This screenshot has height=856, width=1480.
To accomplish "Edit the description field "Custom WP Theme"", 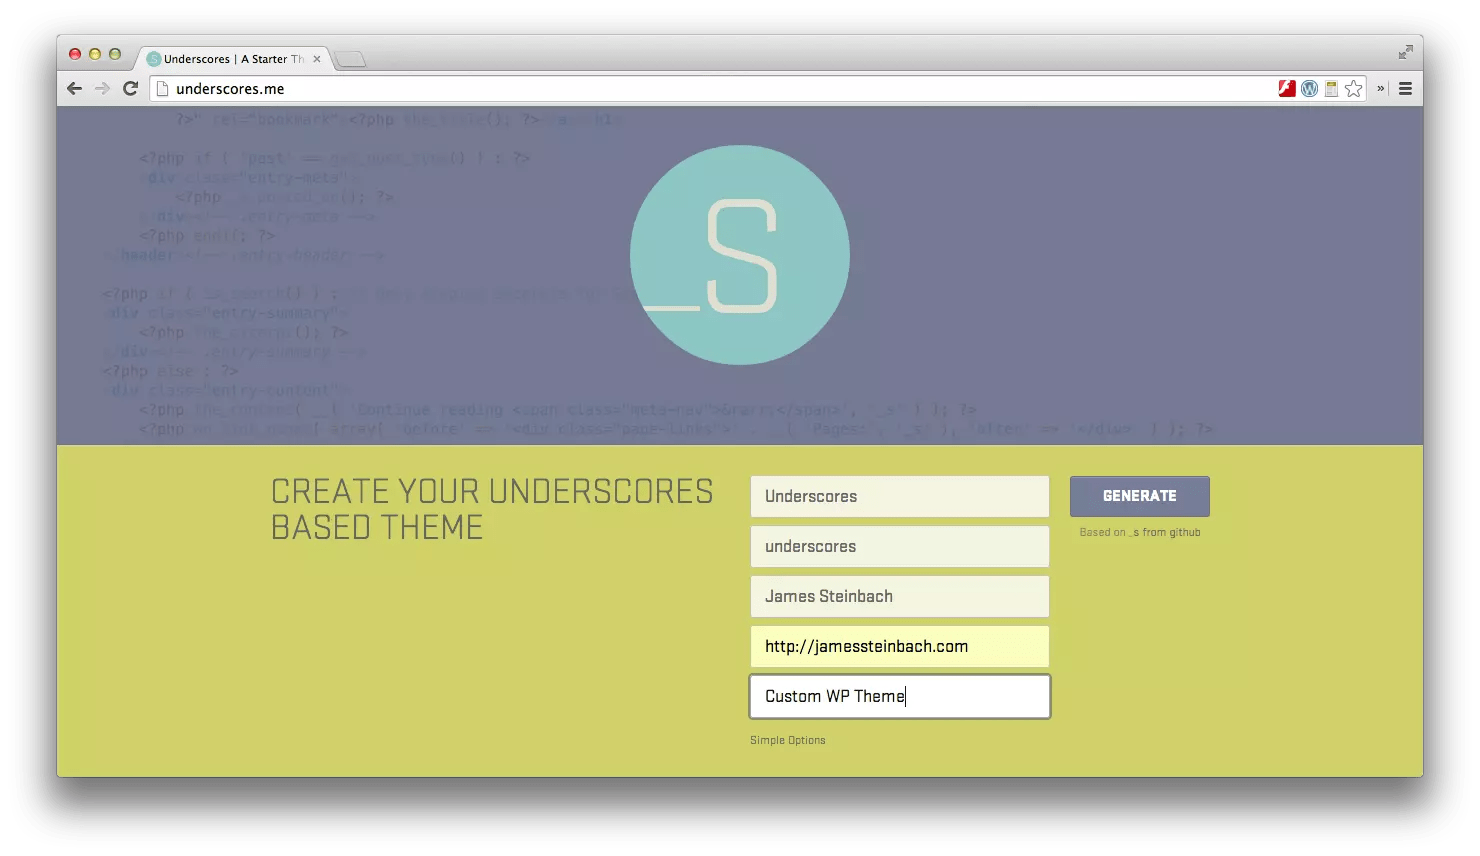I will tap(900, 697).
